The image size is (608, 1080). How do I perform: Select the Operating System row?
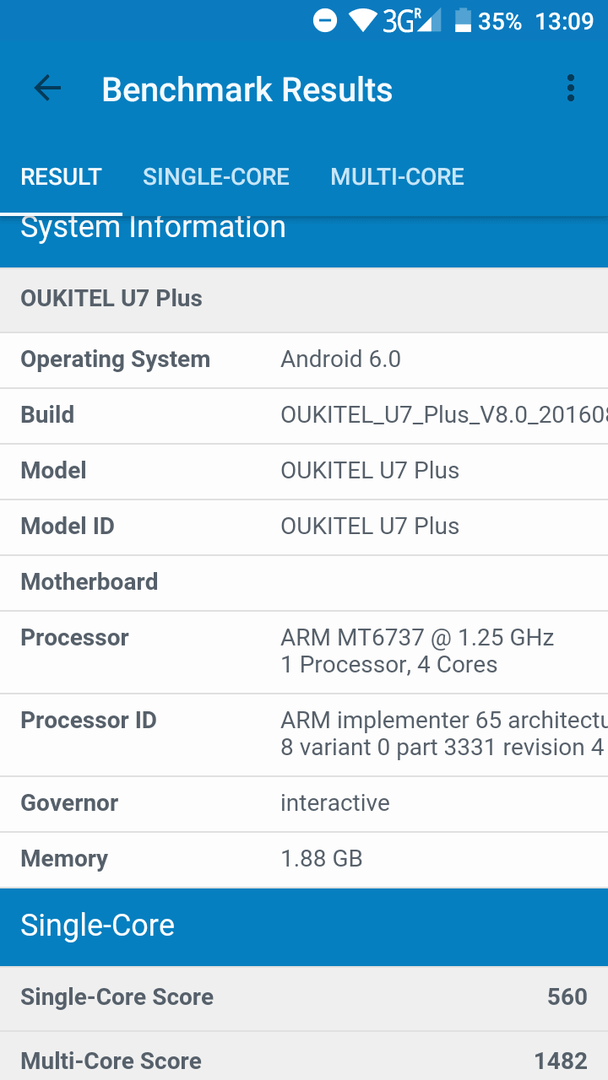(304, 360)
